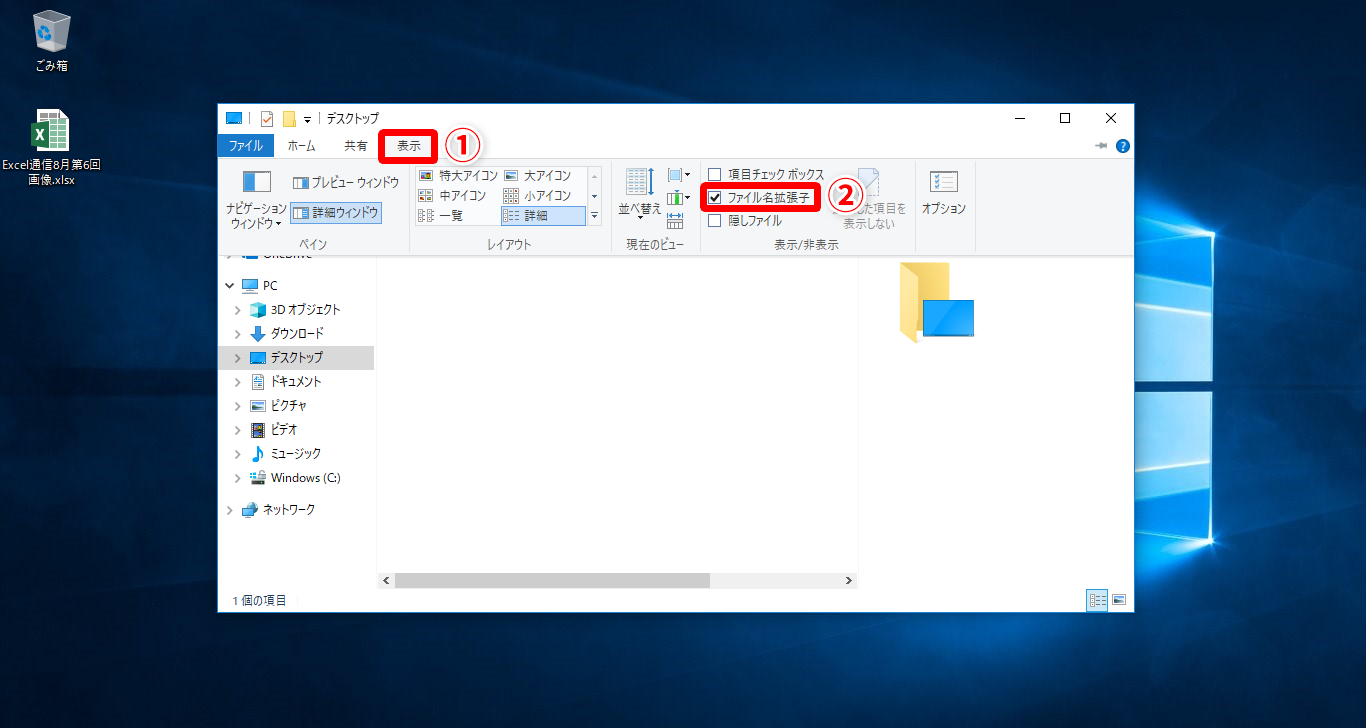Choose 中アイコン layout

(x=452, y=196)
